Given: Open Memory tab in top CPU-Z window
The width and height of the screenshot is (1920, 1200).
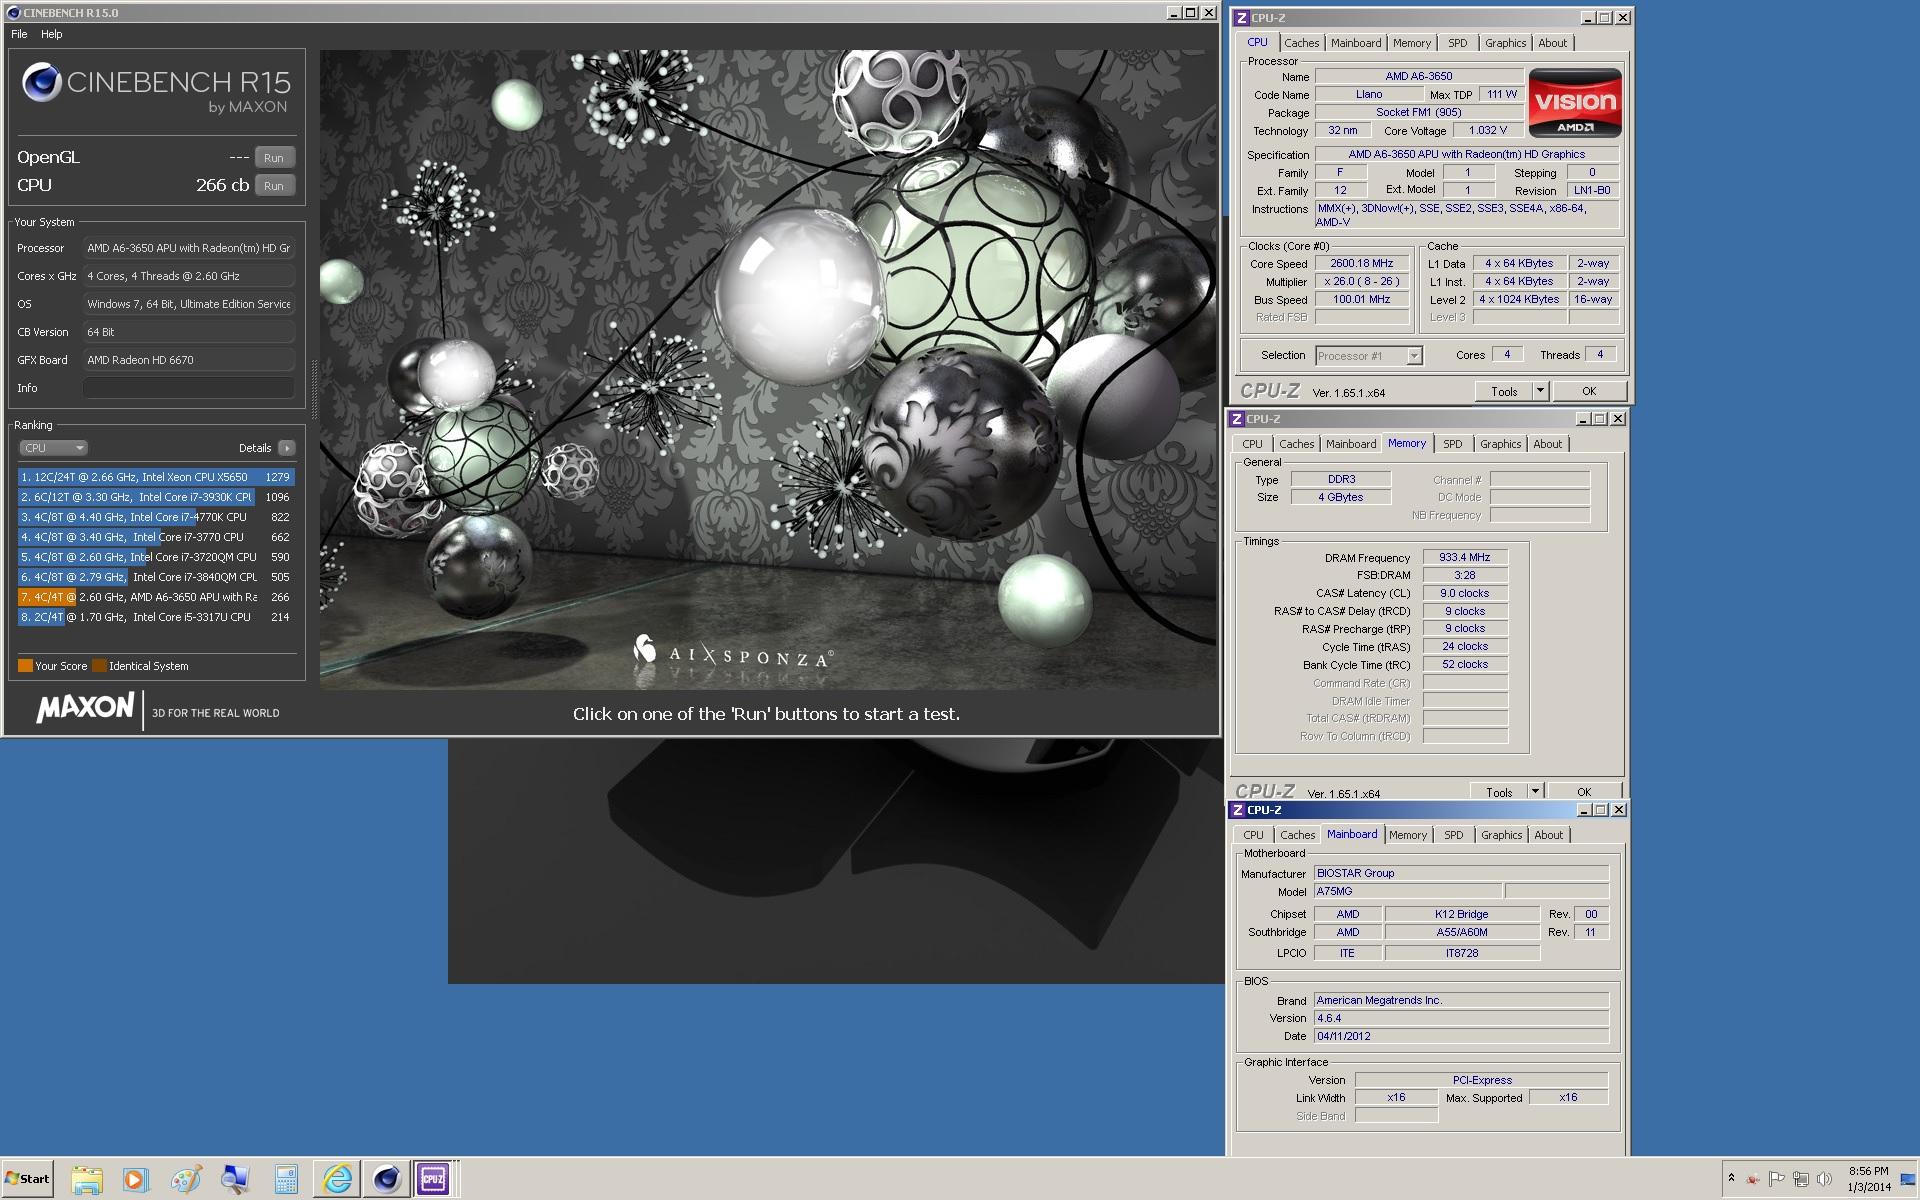Looking at the screenshot, I should [x=1411, y=43].
